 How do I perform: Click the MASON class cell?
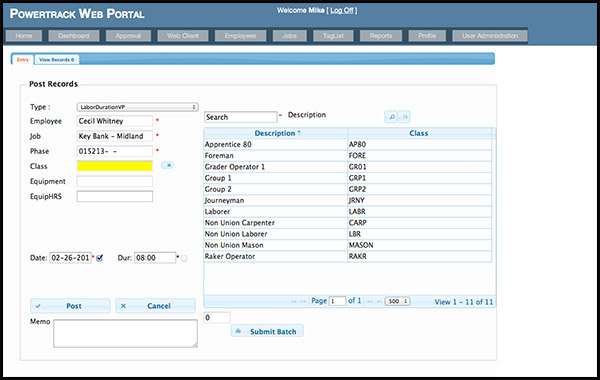pyautogui.click(x=420, y=245)
